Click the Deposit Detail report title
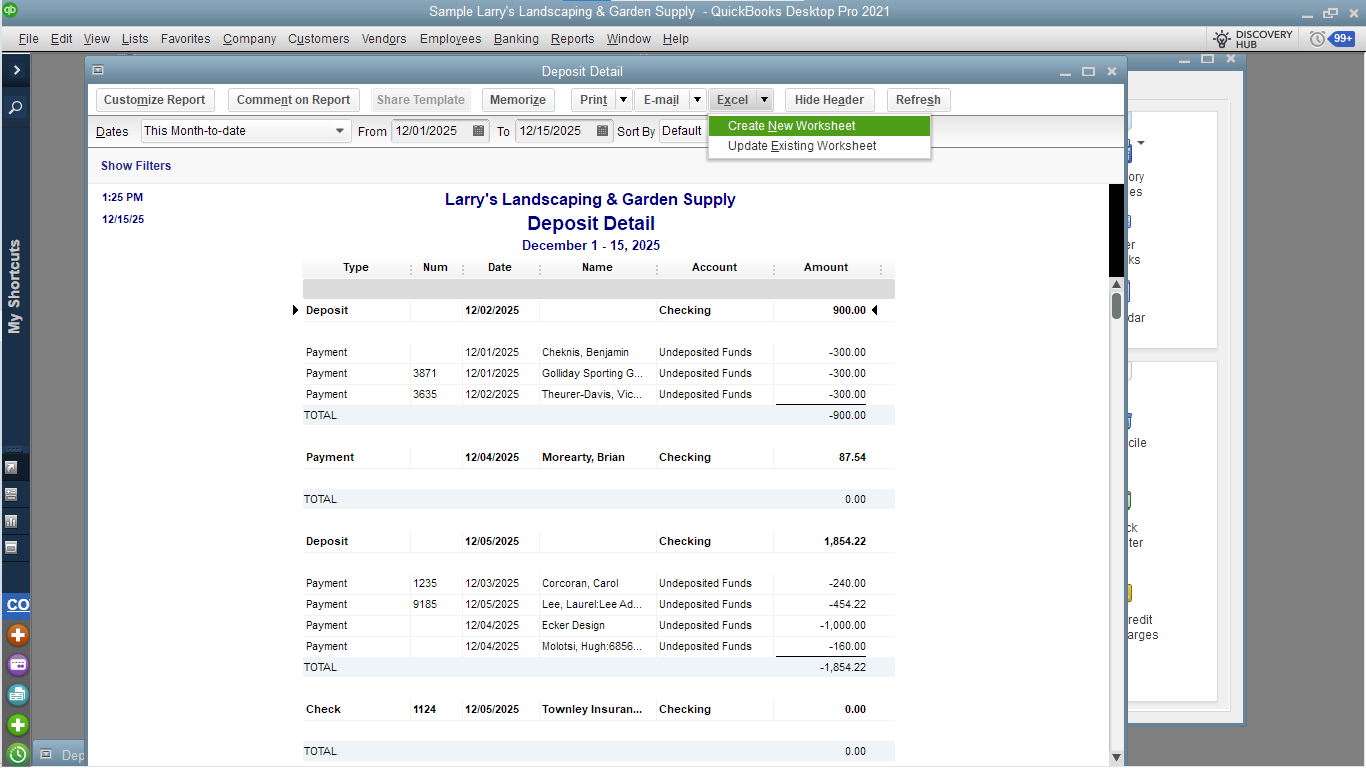The height and width of the screenshot is (768, 1366). point(591,223)
